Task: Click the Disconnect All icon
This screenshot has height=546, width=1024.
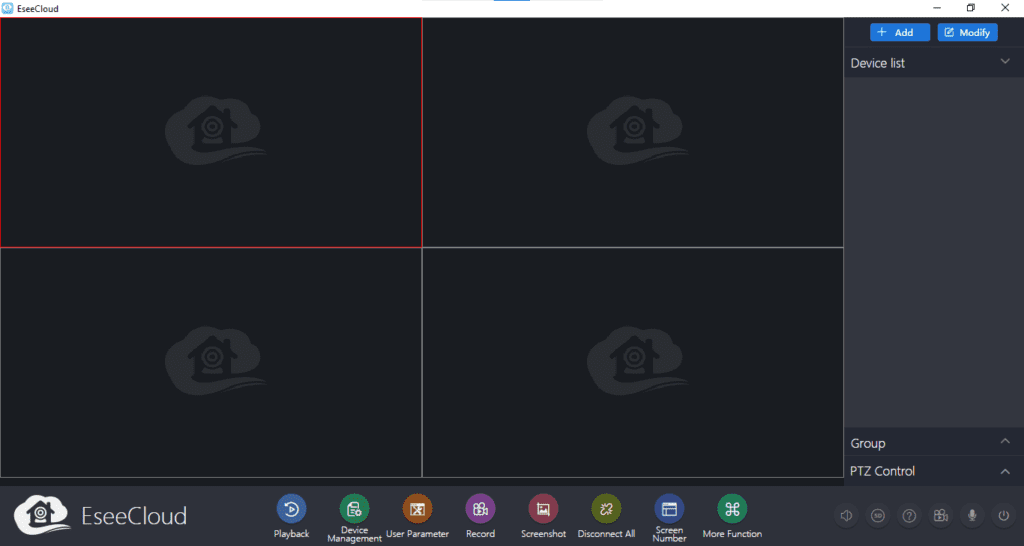Action: tap(606, 509)
